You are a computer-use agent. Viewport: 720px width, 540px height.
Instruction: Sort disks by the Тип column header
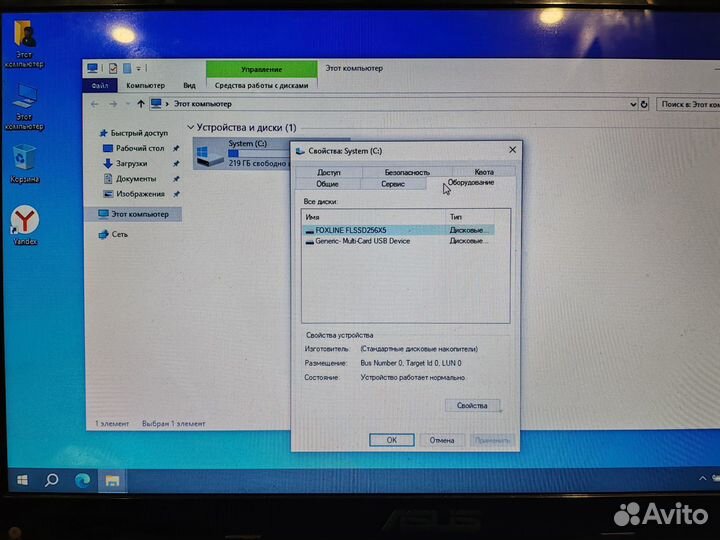470,217
